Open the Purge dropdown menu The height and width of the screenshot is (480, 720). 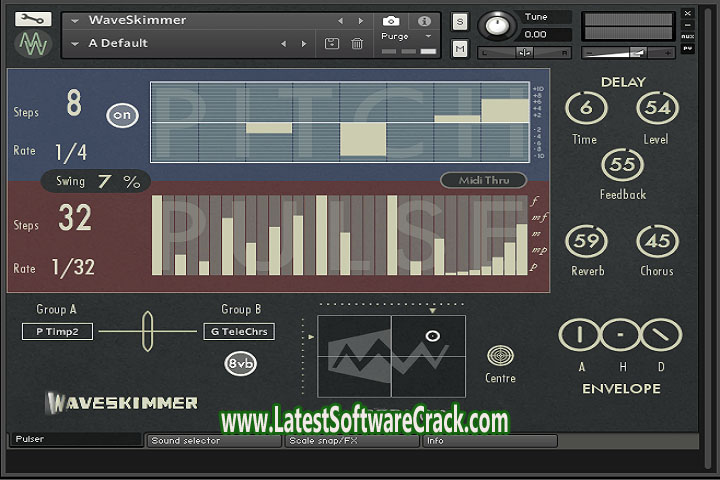[x=428, y=36]
